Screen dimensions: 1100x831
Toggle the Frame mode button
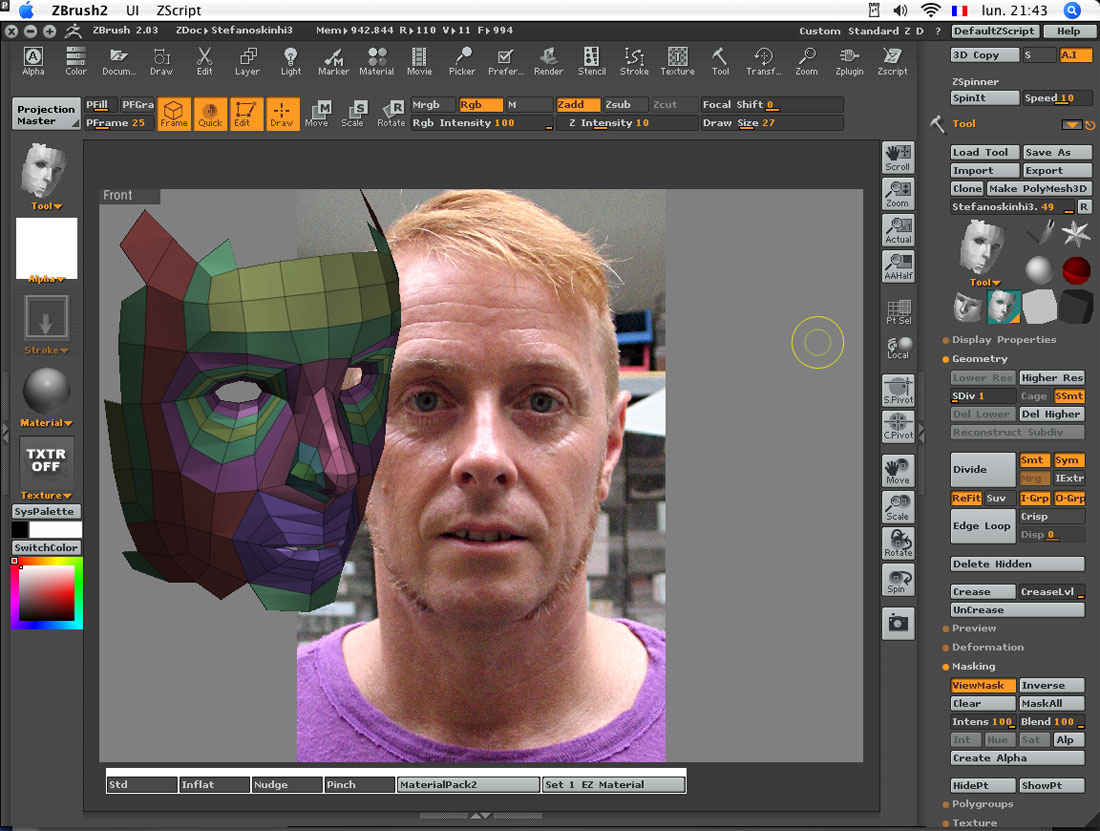pyautogui.click(x=174, y=114)
